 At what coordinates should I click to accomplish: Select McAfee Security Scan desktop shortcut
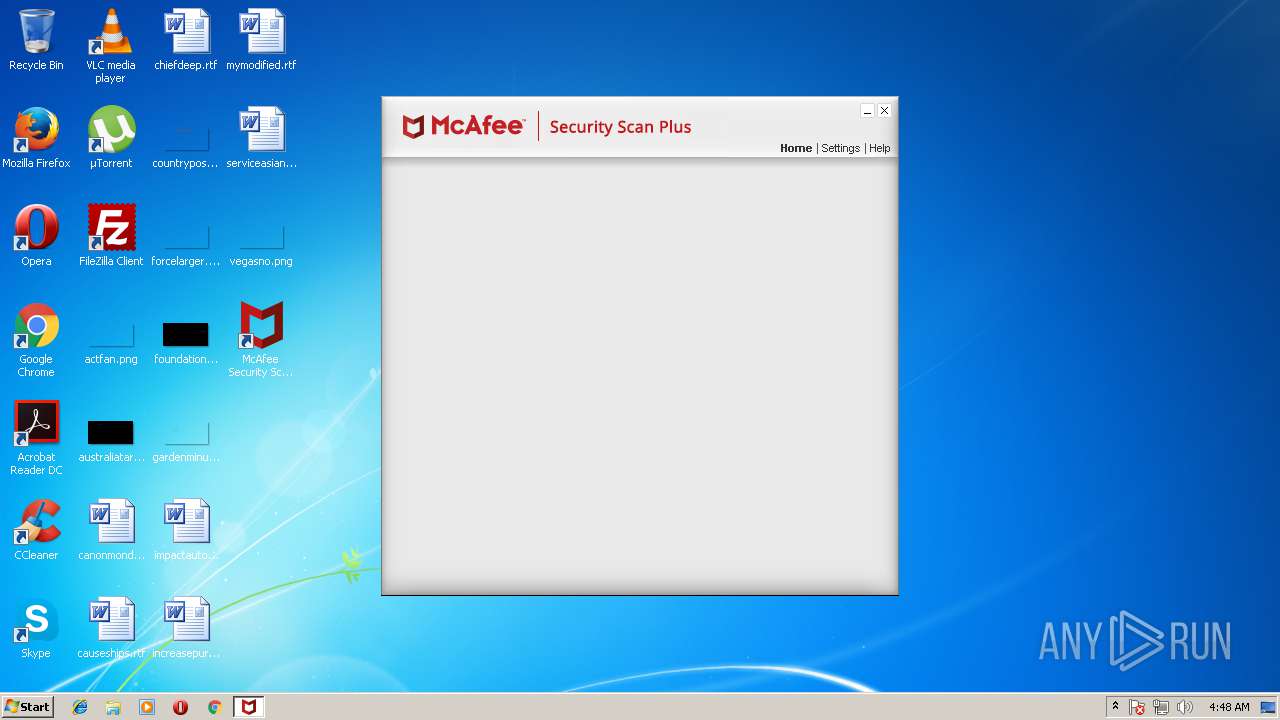pos(261,340)
